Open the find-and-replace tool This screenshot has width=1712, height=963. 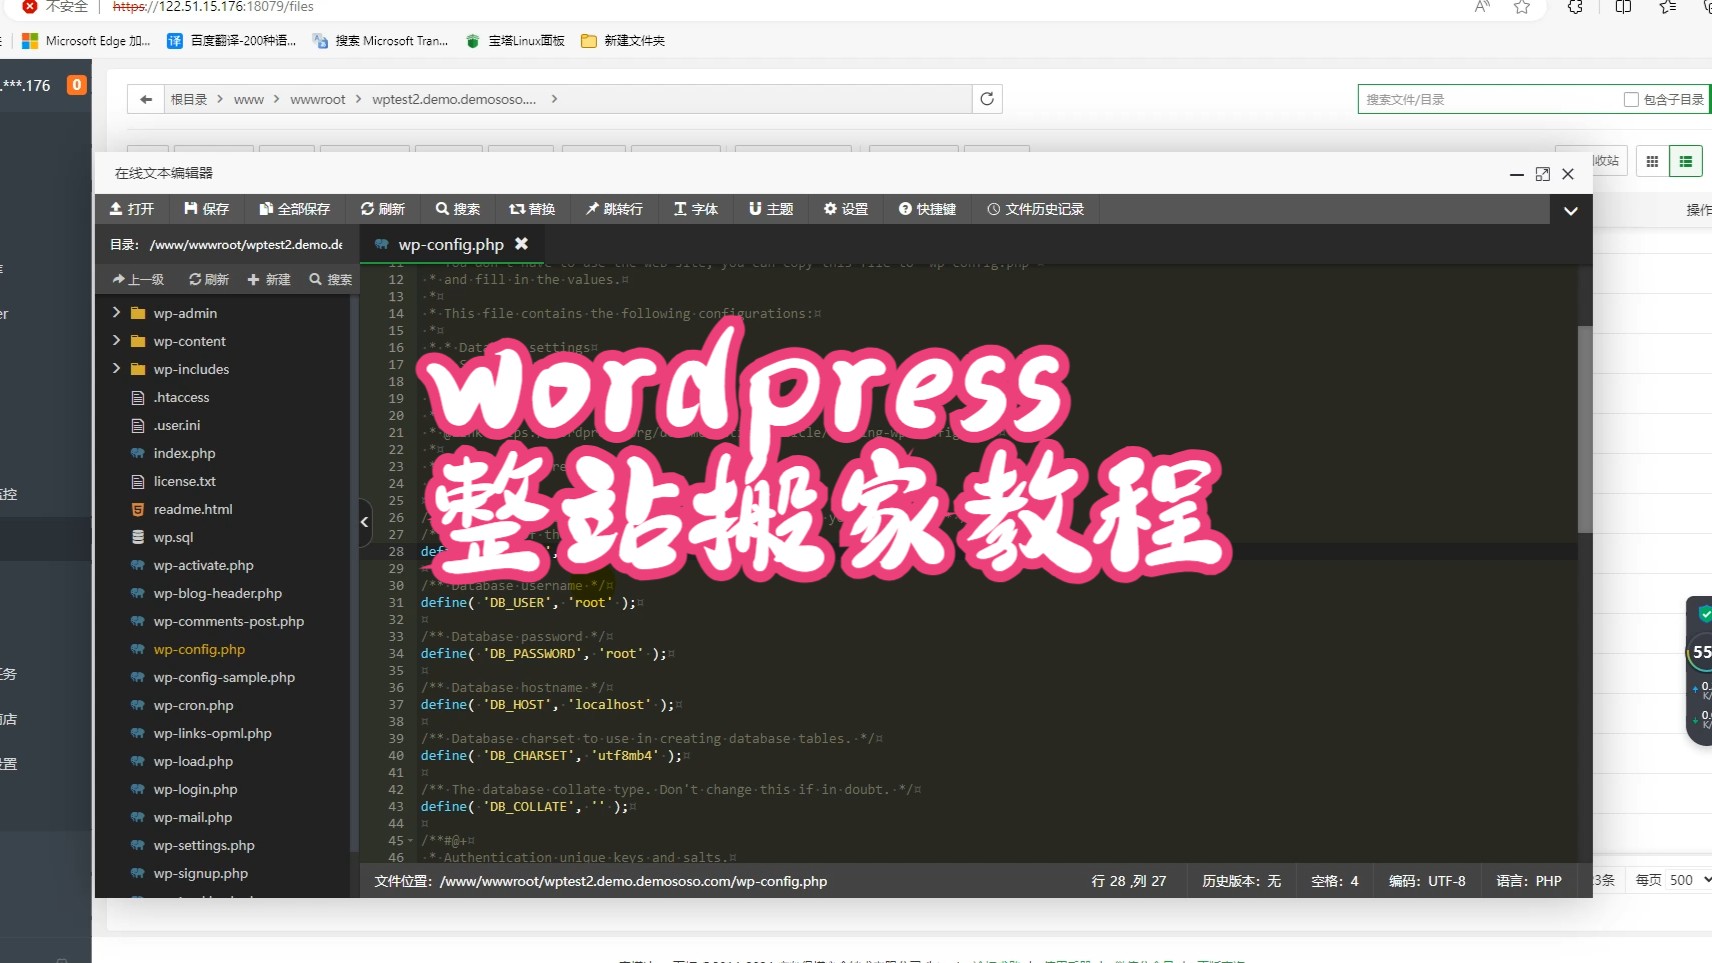click(x=532, y=209)
